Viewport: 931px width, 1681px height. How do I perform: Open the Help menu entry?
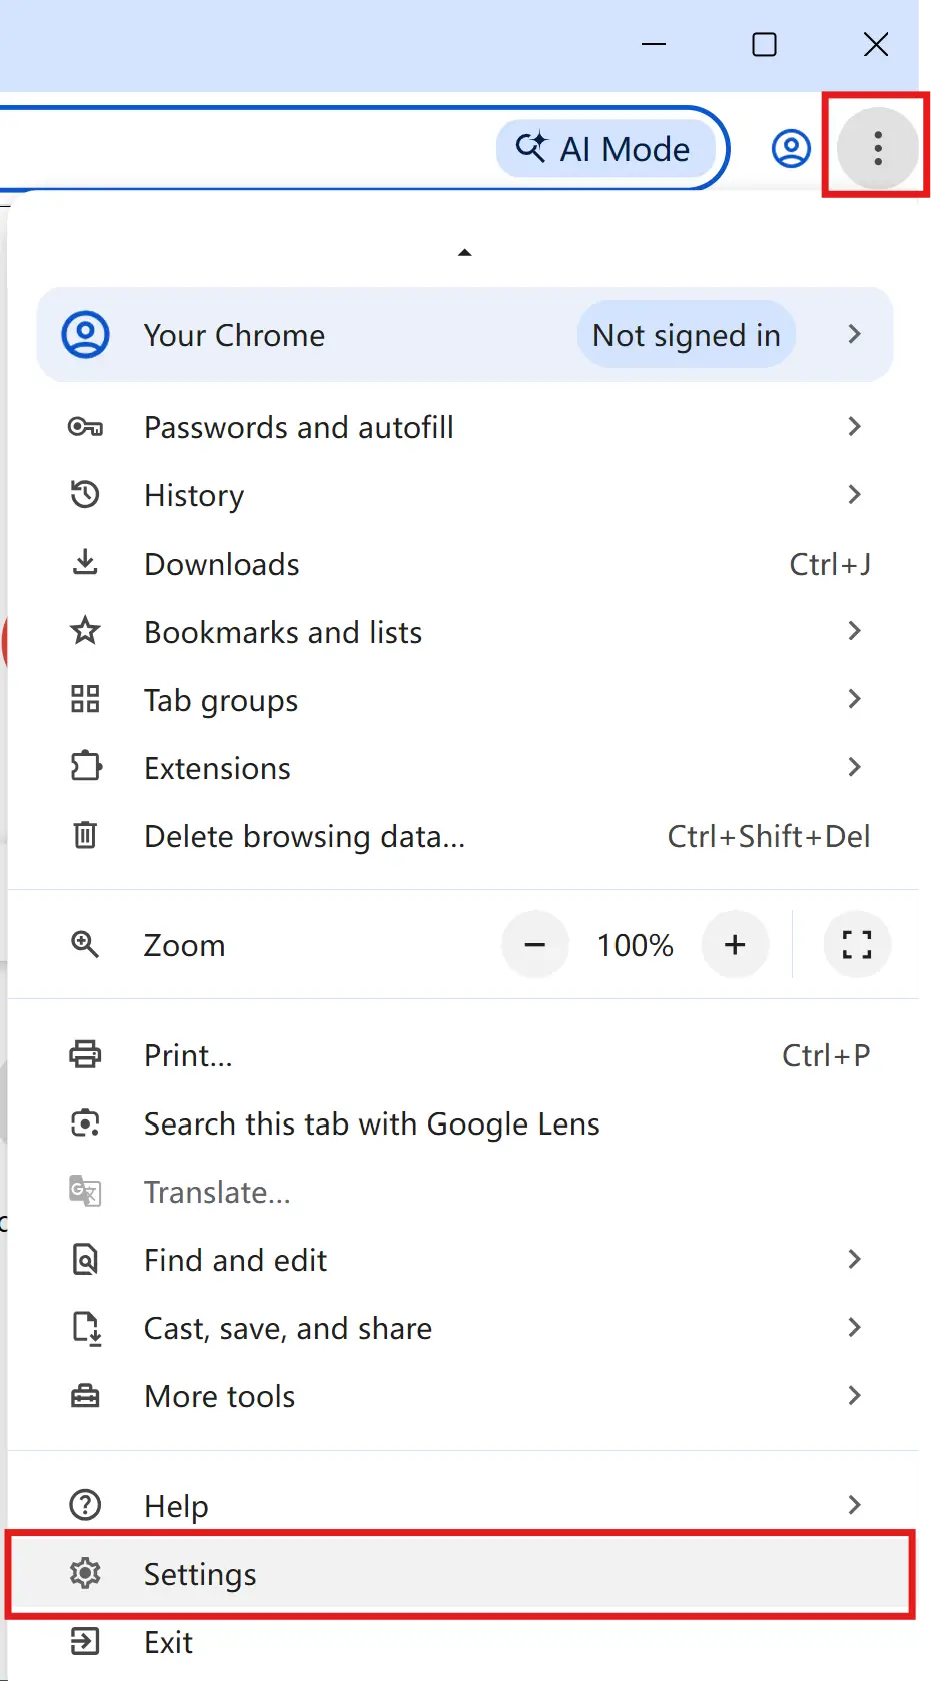(464, 1505)
